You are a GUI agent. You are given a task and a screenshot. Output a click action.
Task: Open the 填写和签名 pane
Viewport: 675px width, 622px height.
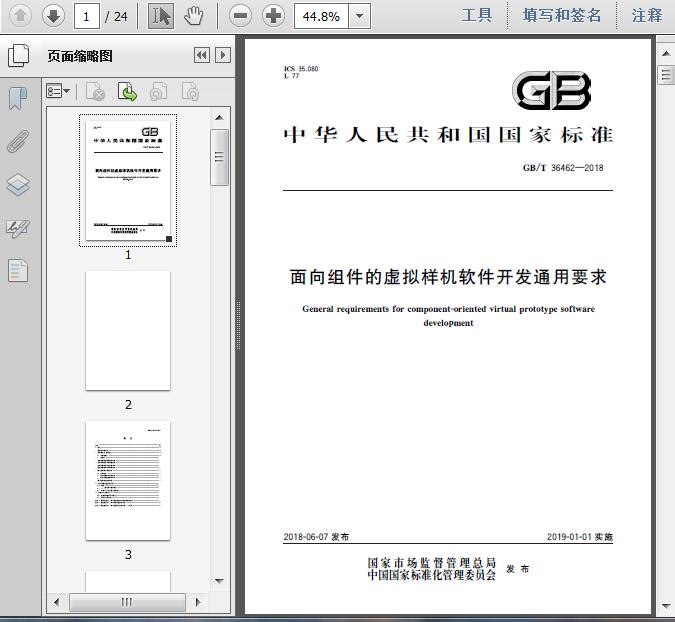(562, 15)
